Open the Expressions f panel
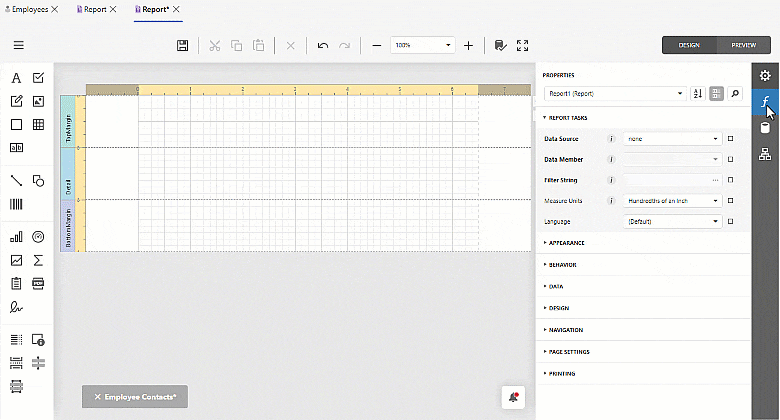The image size is (780, 420). point(765,102)
